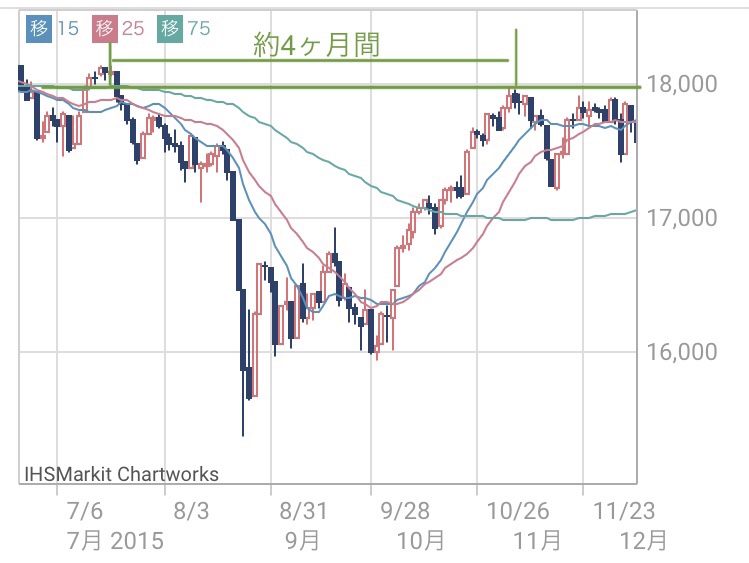
Task: Click the 12月 month label
Action: [x=643, y=542]
